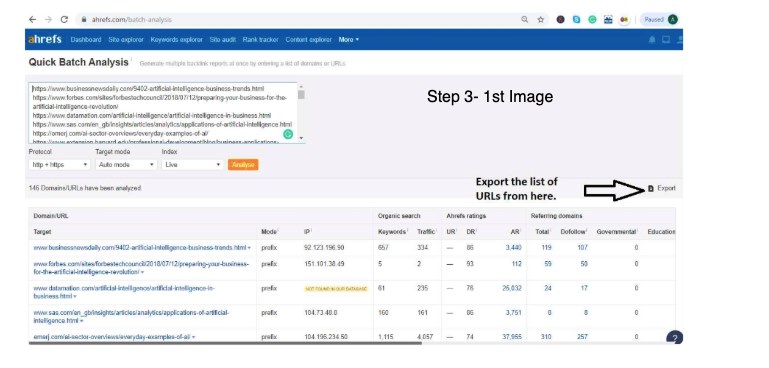Open sas.com applications-of-artificial-intelligence link
Screen dimensions: 769x368
click(x=131, y=316)
